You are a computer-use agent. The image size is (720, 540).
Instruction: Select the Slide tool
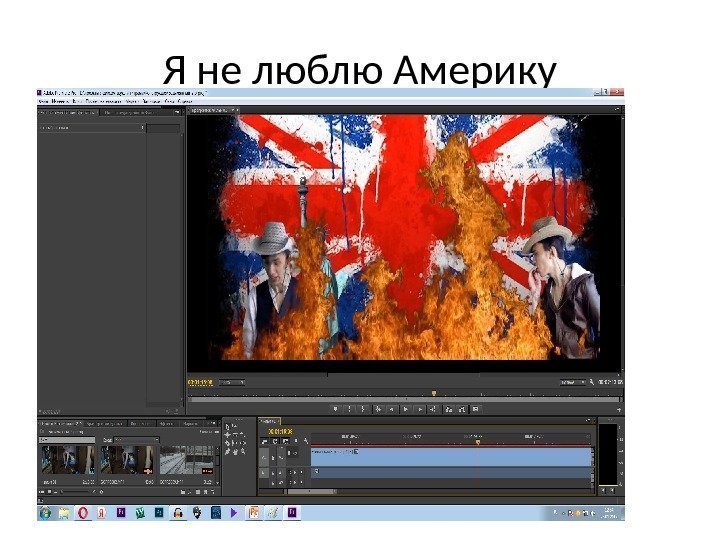[242, 443]
